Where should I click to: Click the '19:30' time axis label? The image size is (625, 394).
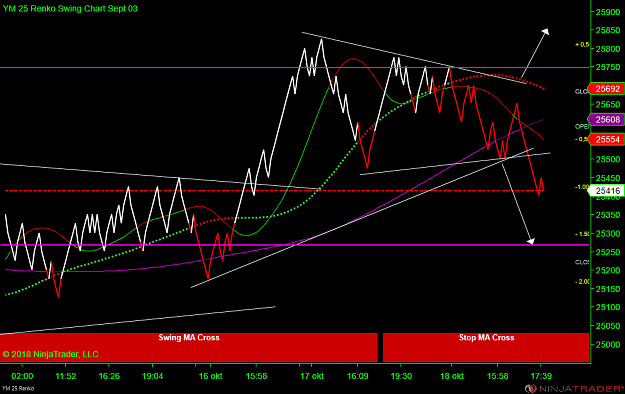pos(401,376)
